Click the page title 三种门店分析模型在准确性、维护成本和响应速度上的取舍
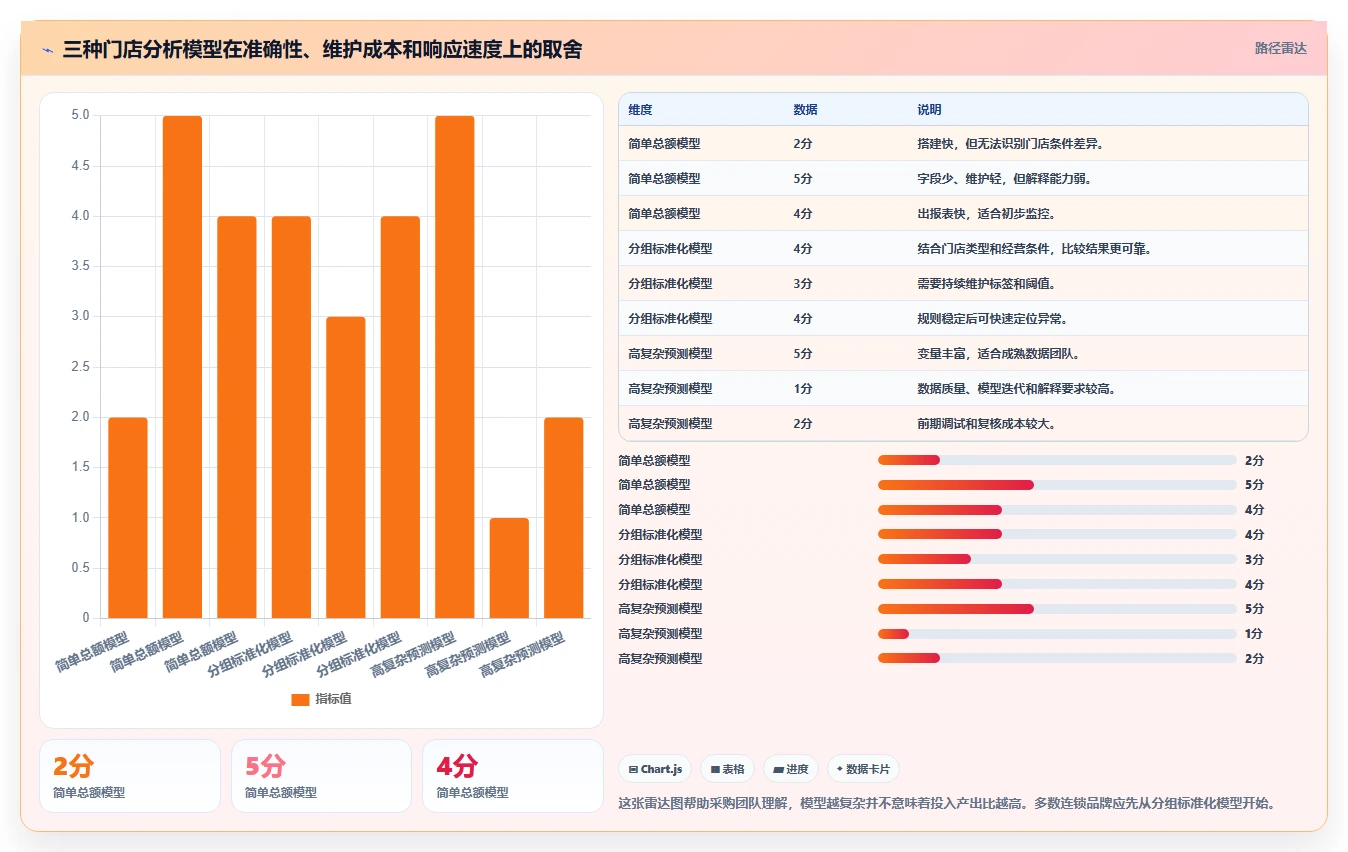Viewport: 1348px width, 852px height. 322,49
